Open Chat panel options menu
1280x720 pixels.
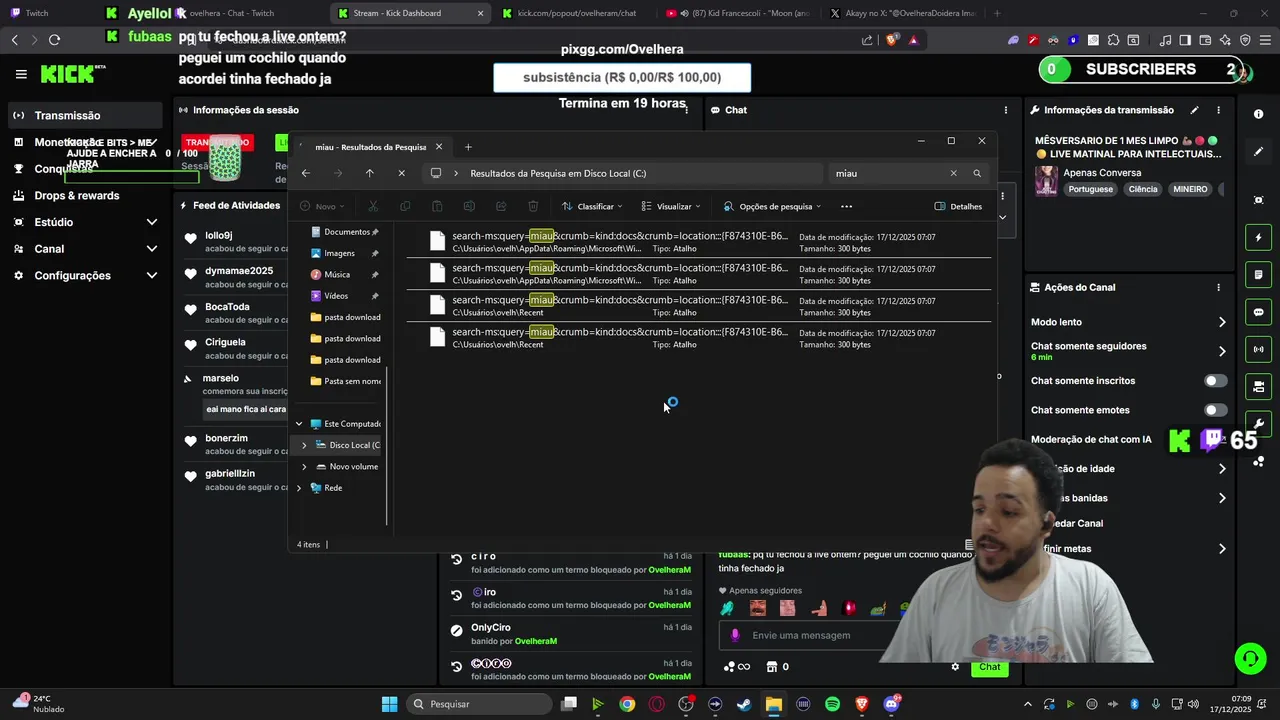1005,110
